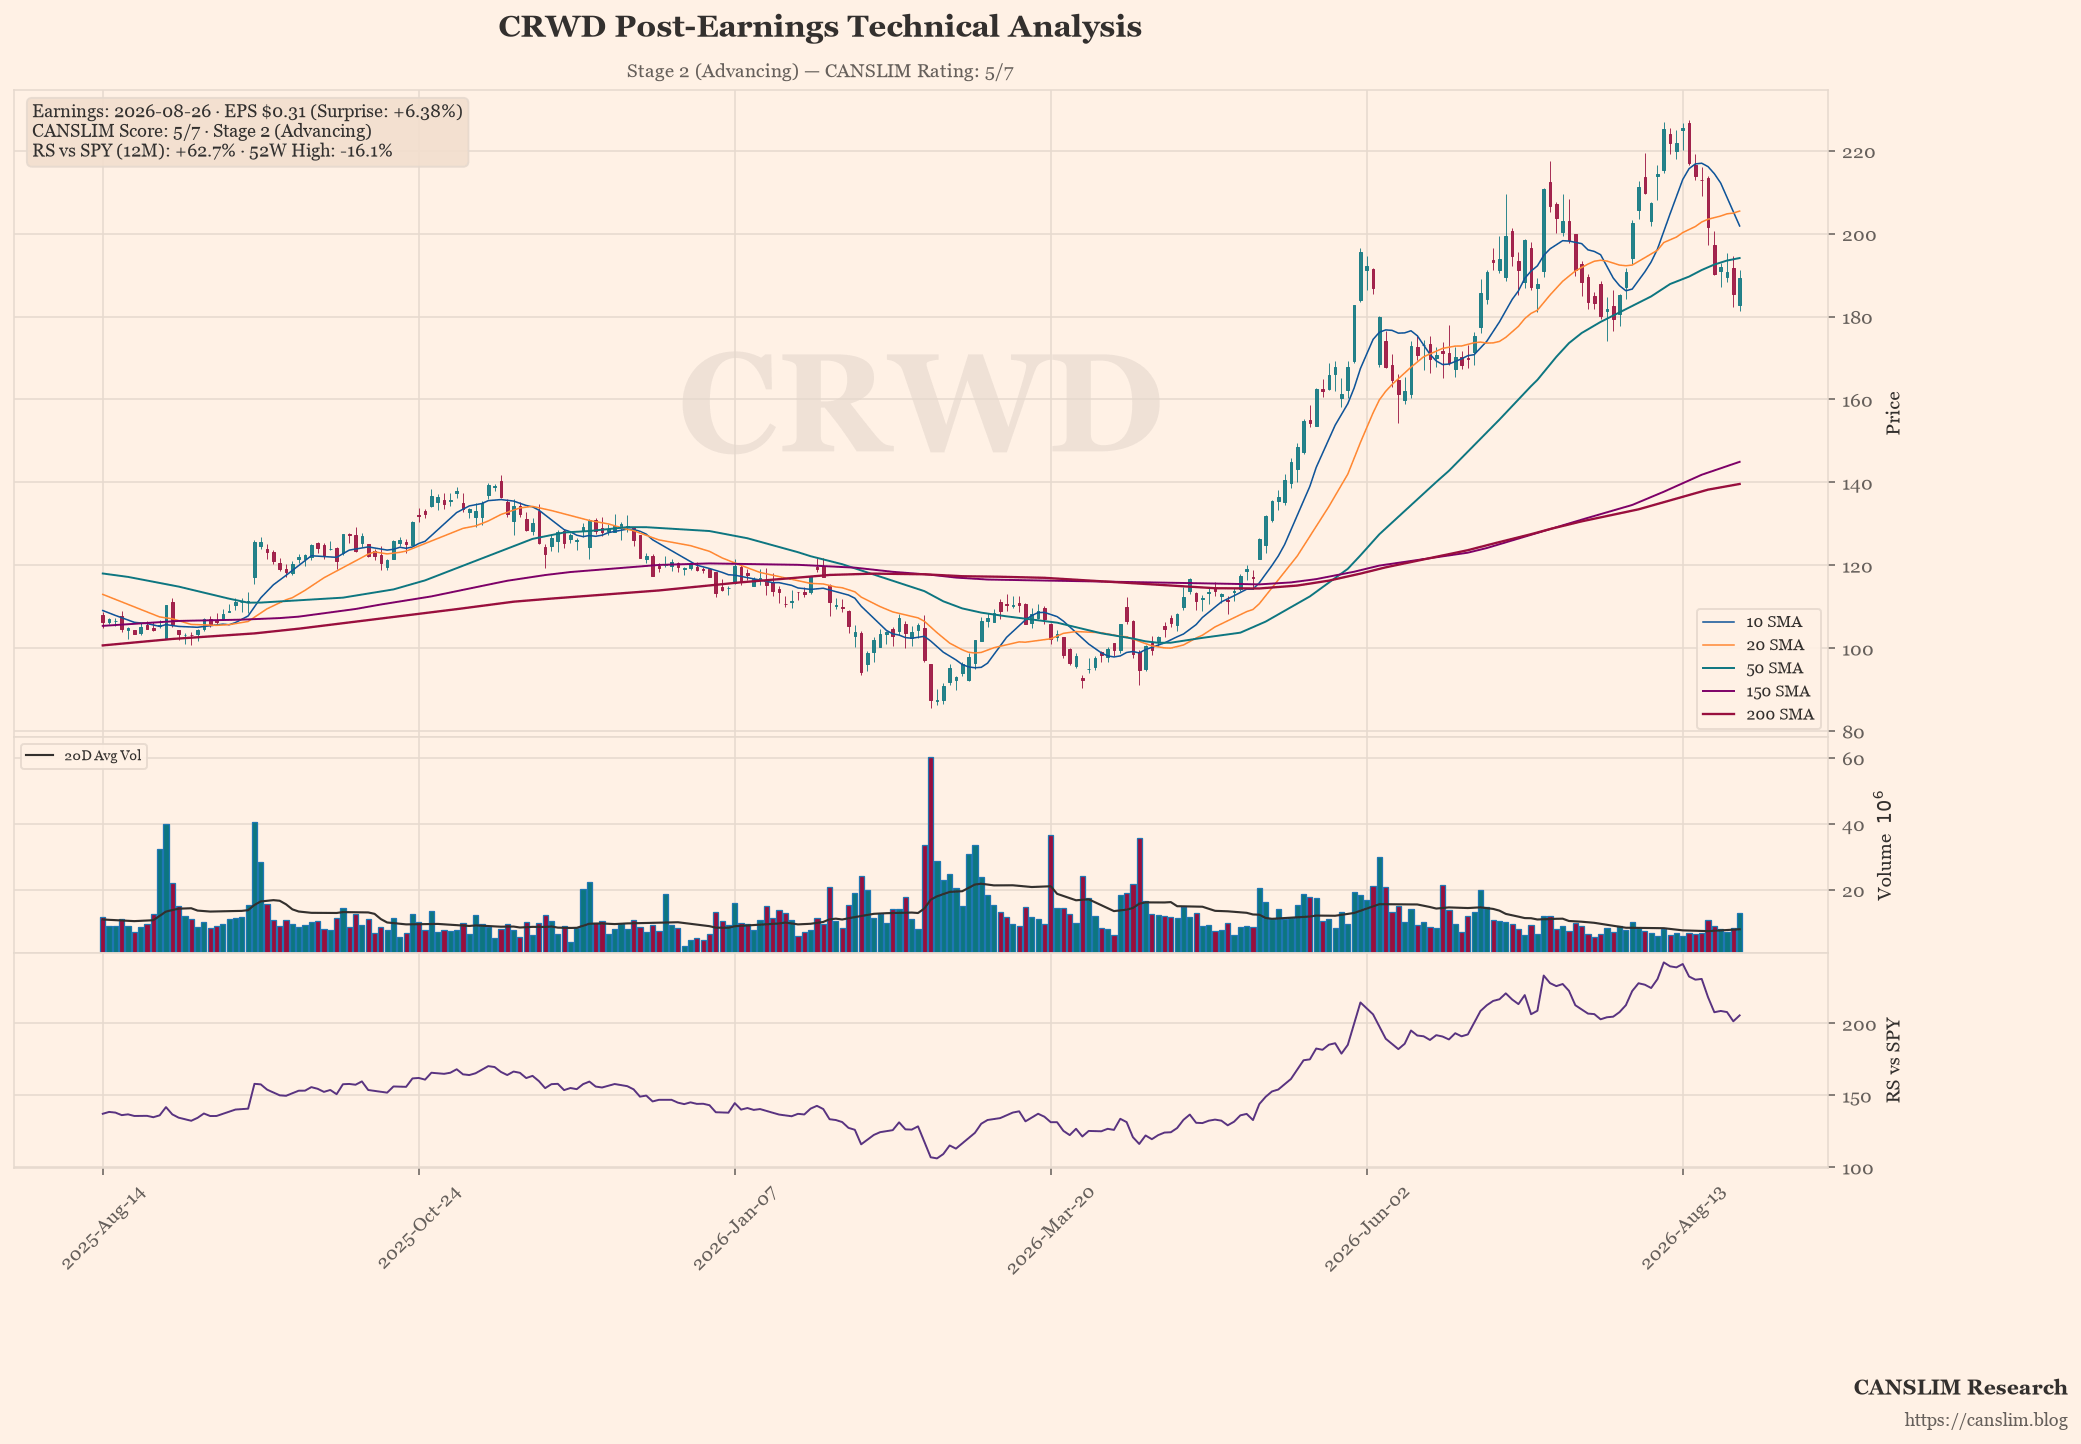
Task: Click the 2026-Jan-07 date label
Action: tap(735, 1229)
